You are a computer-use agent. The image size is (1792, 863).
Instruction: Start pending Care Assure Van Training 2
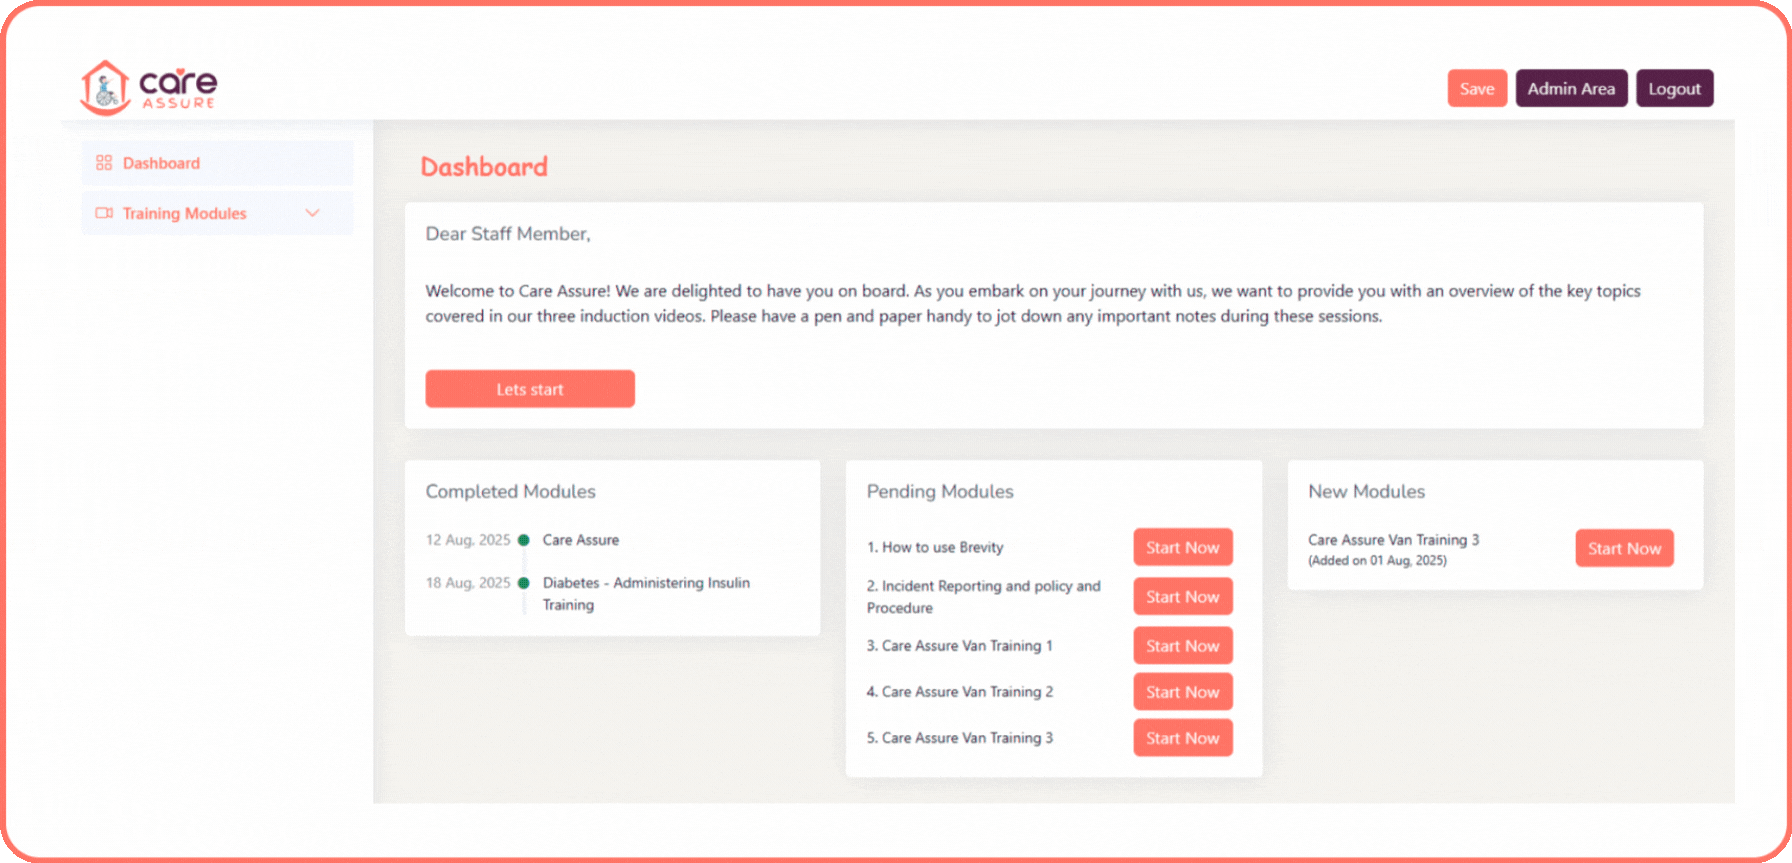1183,692
